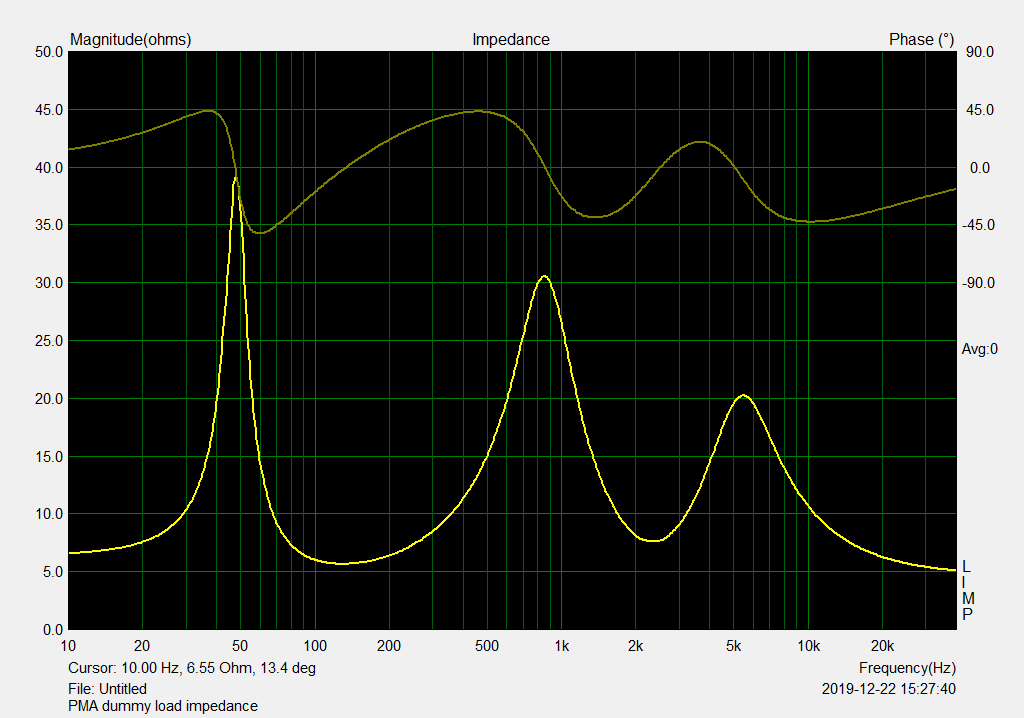Click the -45.0 phase axis value

978,225
